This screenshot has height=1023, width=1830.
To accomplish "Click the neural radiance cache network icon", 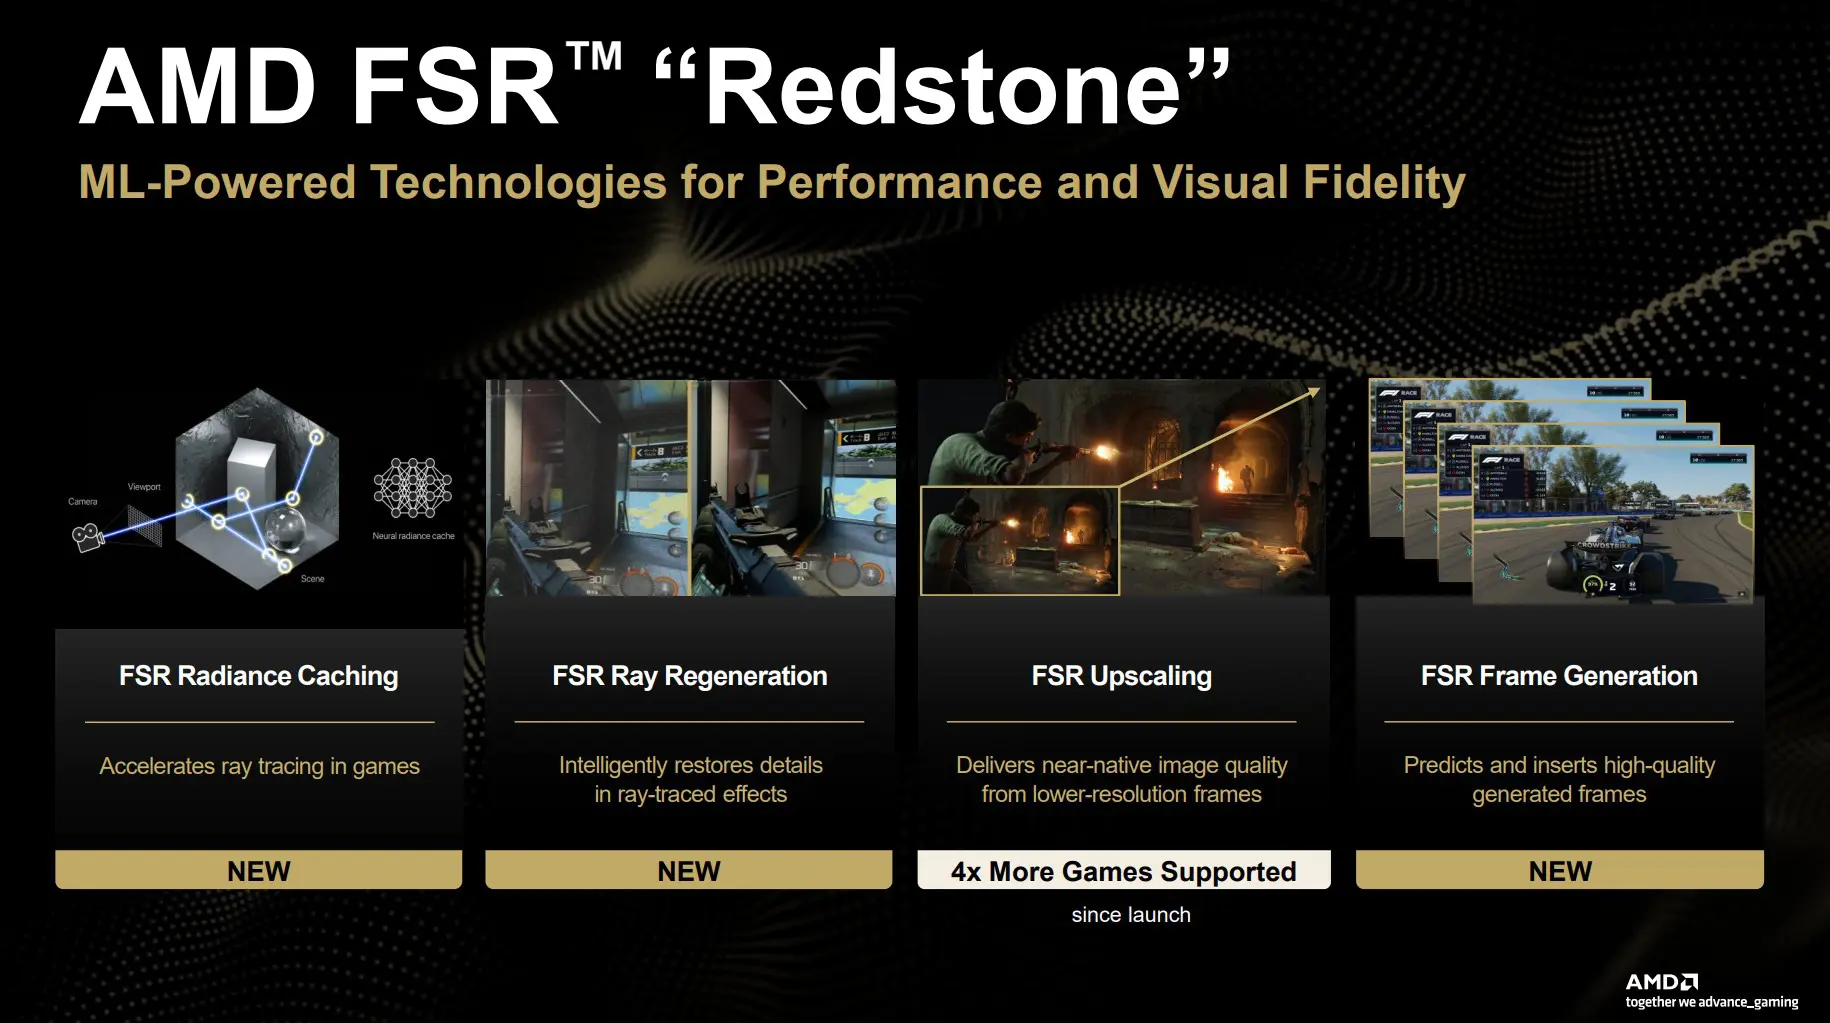I will pyautogui.click(x=413, y=488).
